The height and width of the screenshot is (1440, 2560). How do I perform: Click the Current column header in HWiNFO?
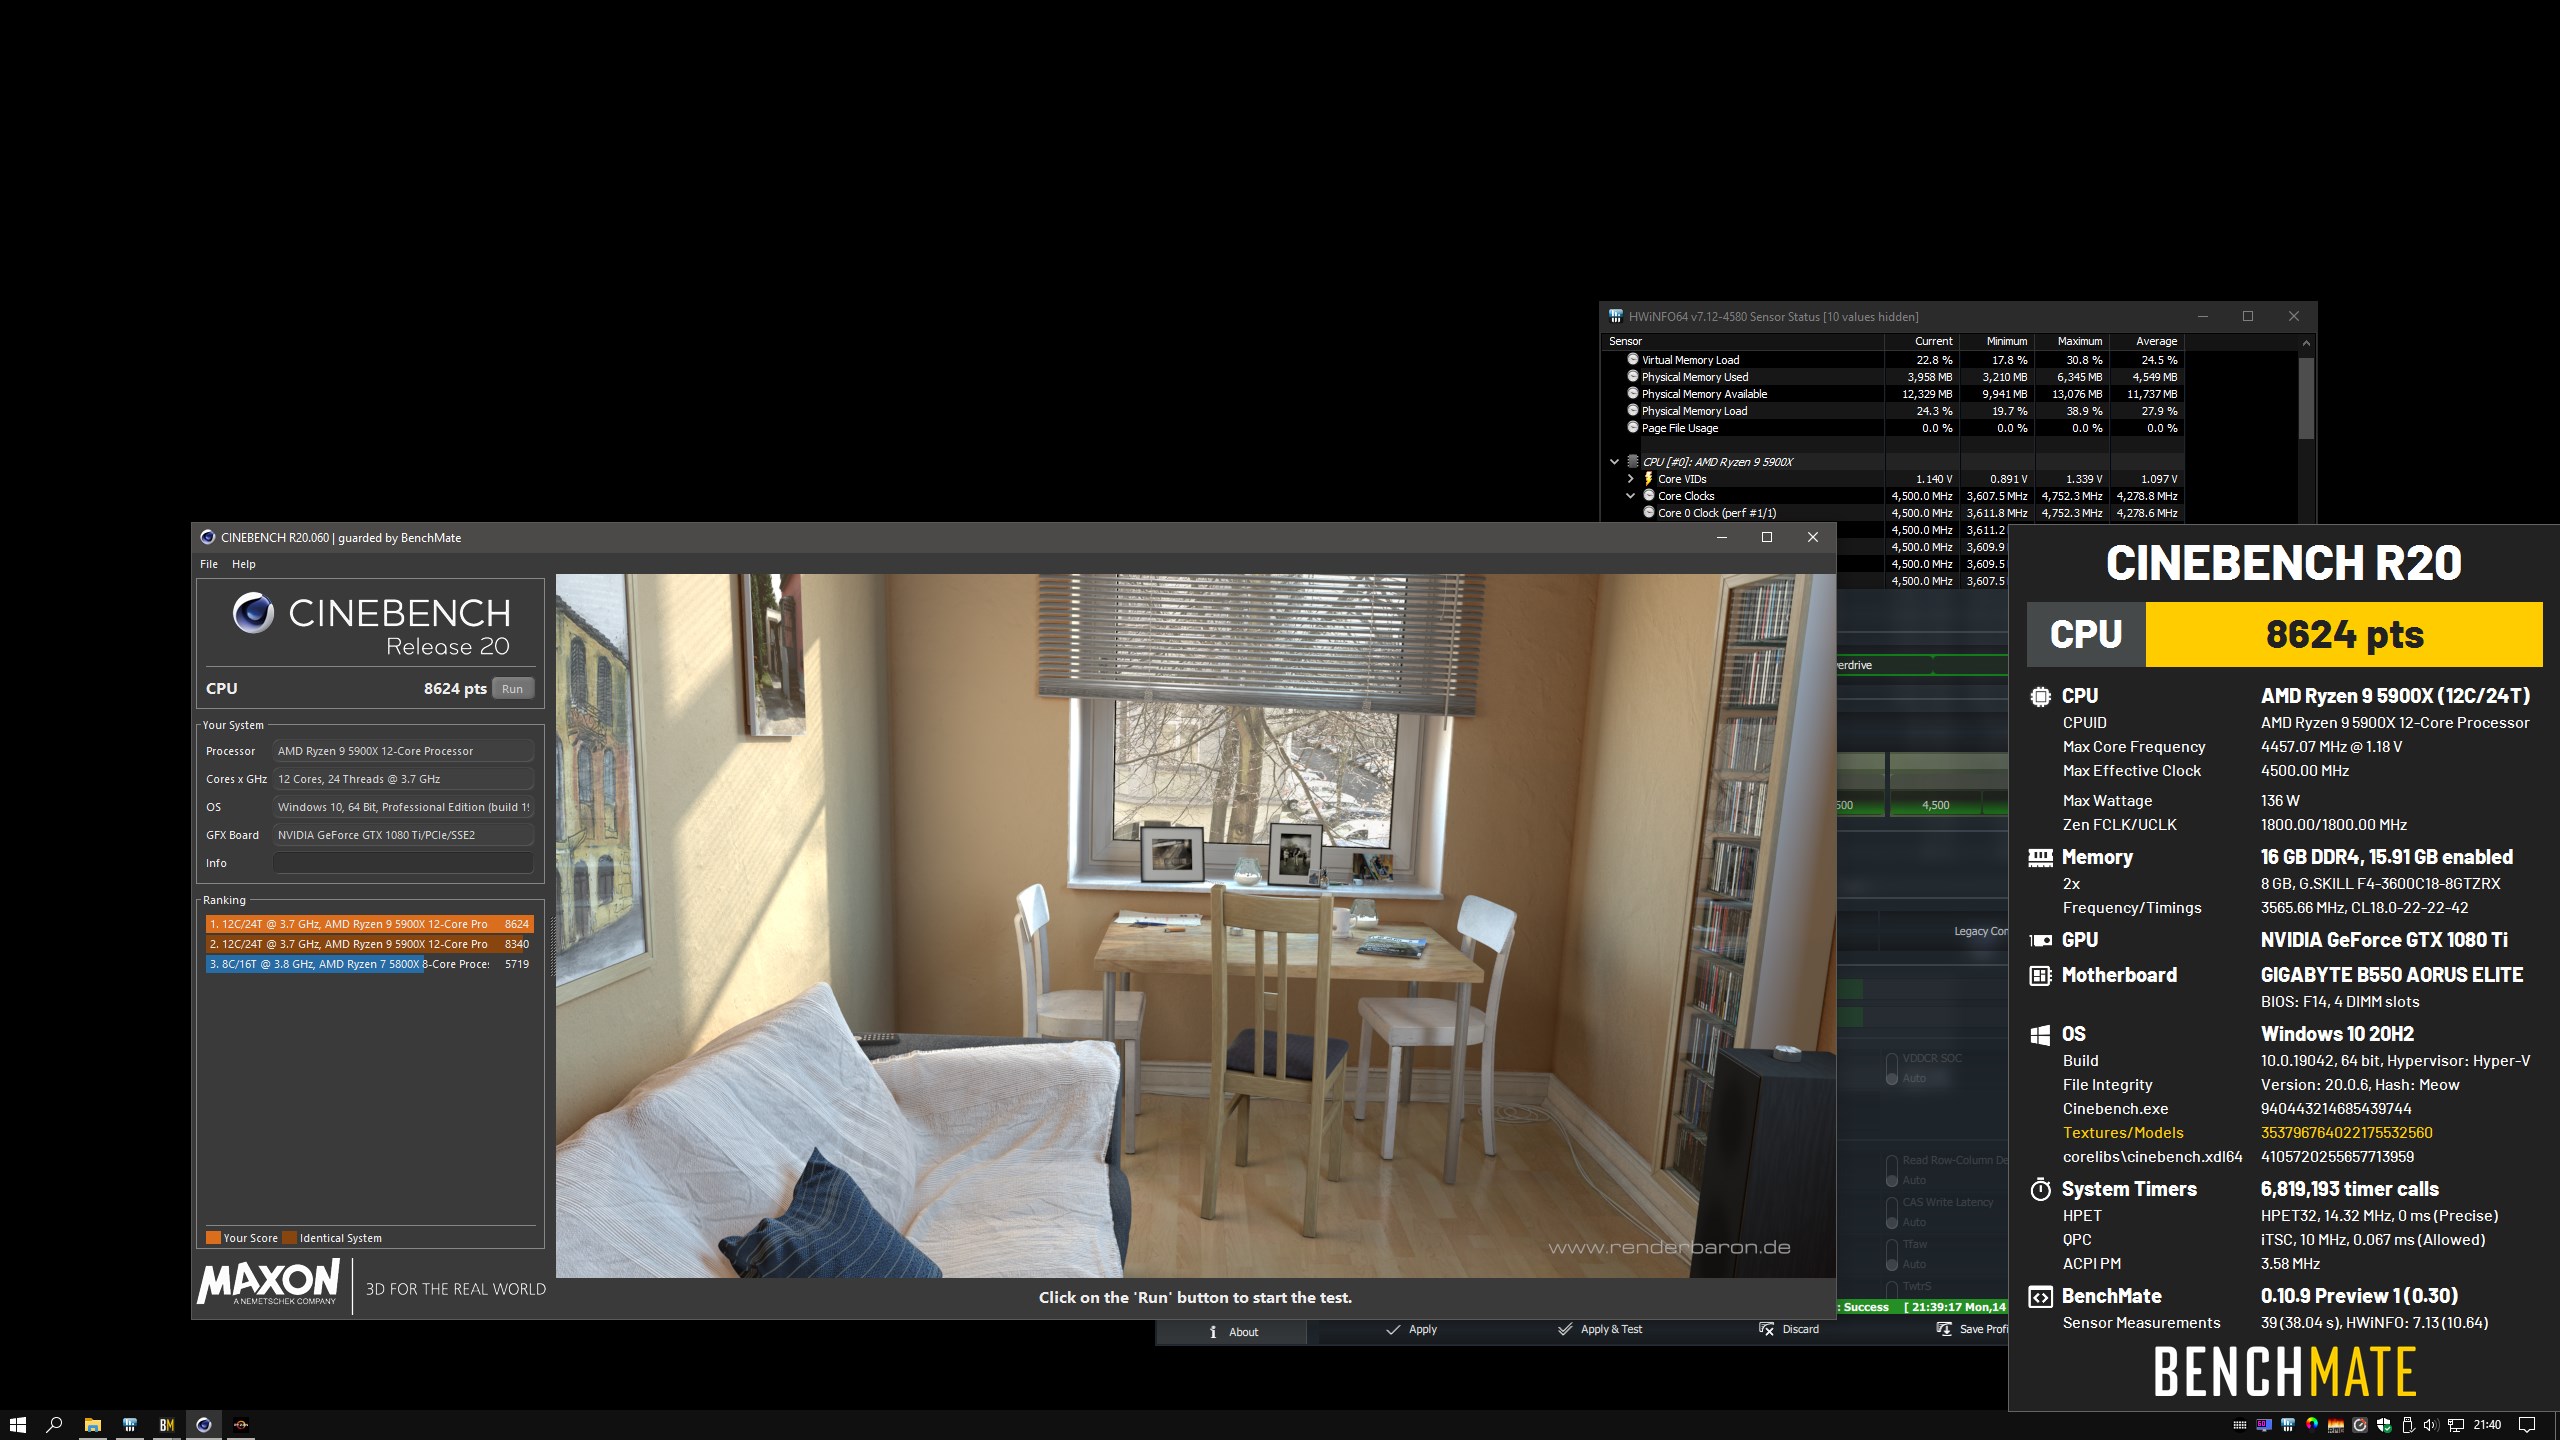1921,341
